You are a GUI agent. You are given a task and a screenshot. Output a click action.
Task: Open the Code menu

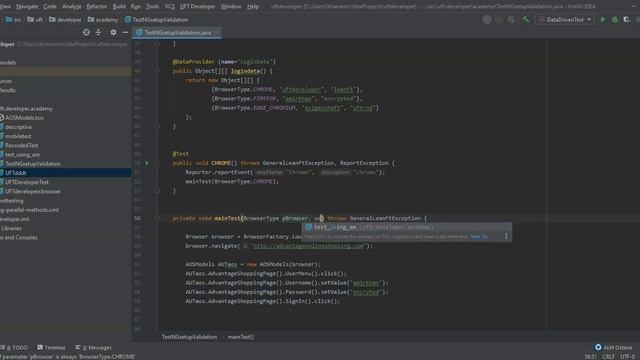(50, 7)
